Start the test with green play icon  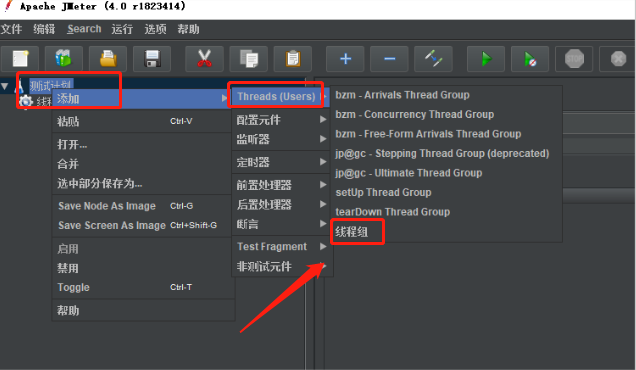click(x=486, y=59)
